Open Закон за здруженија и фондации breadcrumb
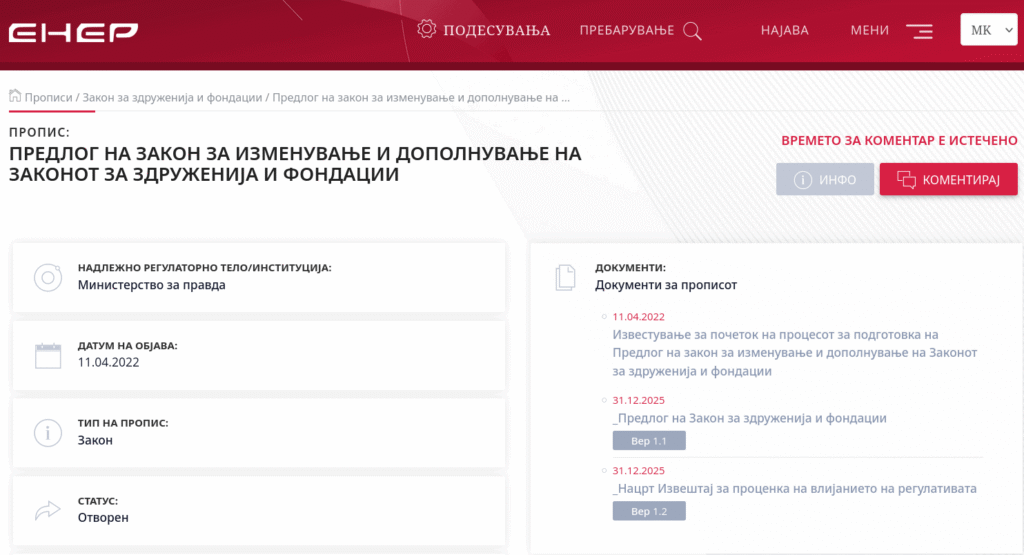This screenshot has width=1024, height=555. tap(172, 97)
